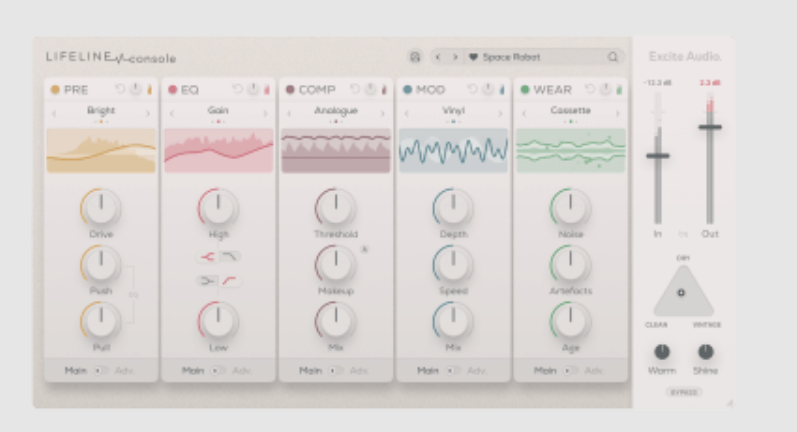Favorite the Space Robot preset with the heart icon
The width and height of the screenshot is (797, 432).
click(473, 57)
